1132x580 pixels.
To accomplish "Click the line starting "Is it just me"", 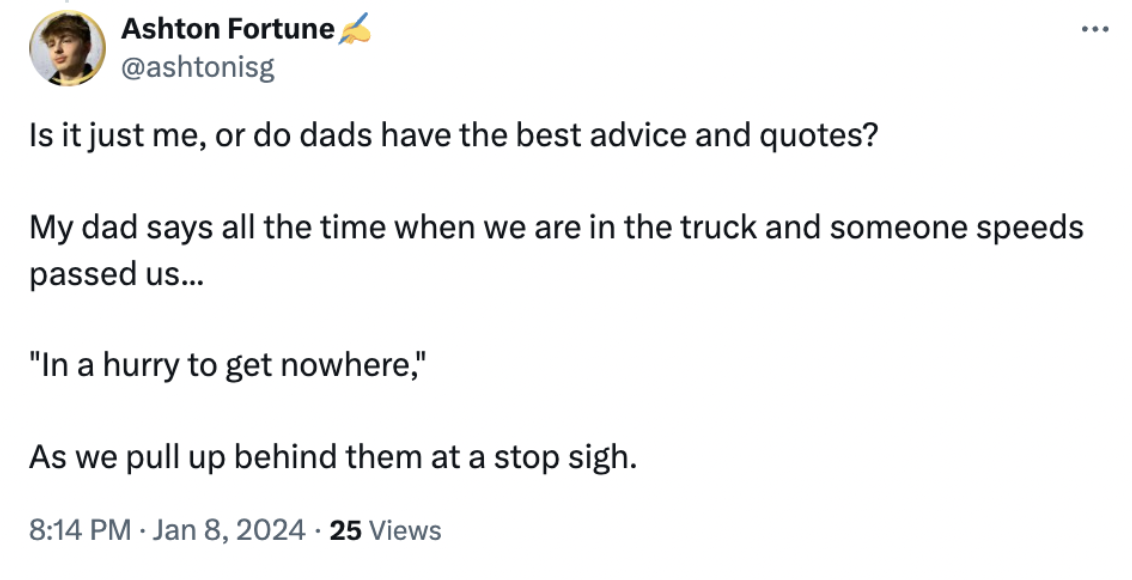I will pyautogui.click(x=453, y=135).
